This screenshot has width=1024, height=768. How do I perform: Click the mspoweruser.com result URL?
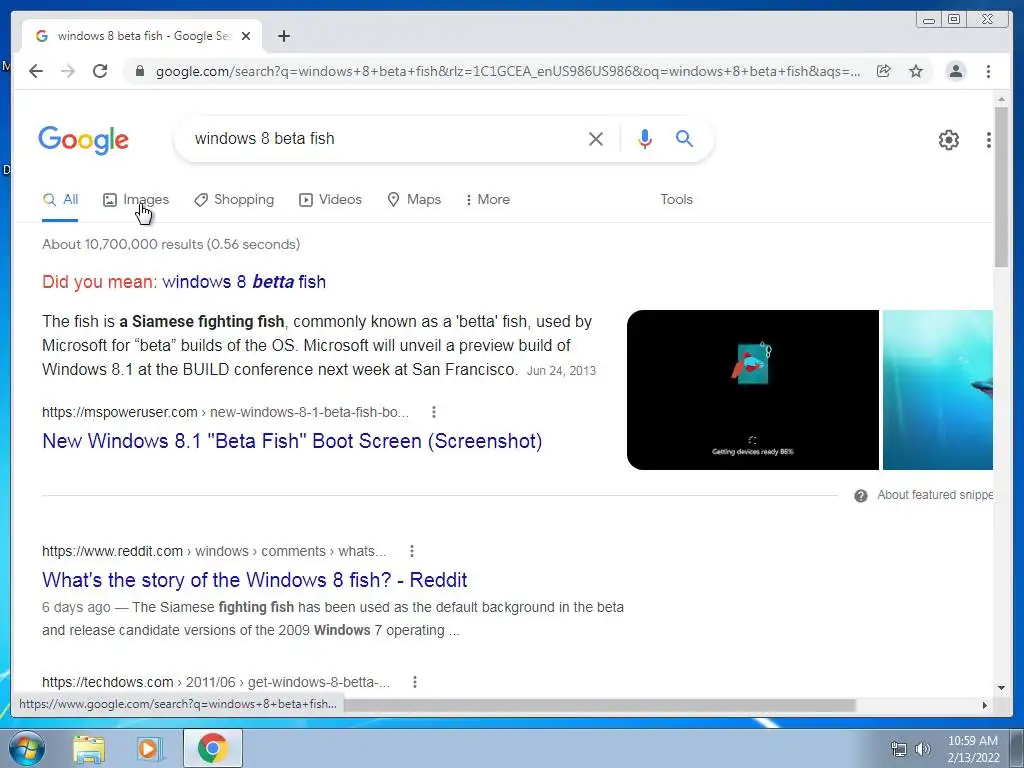point(225,412)
